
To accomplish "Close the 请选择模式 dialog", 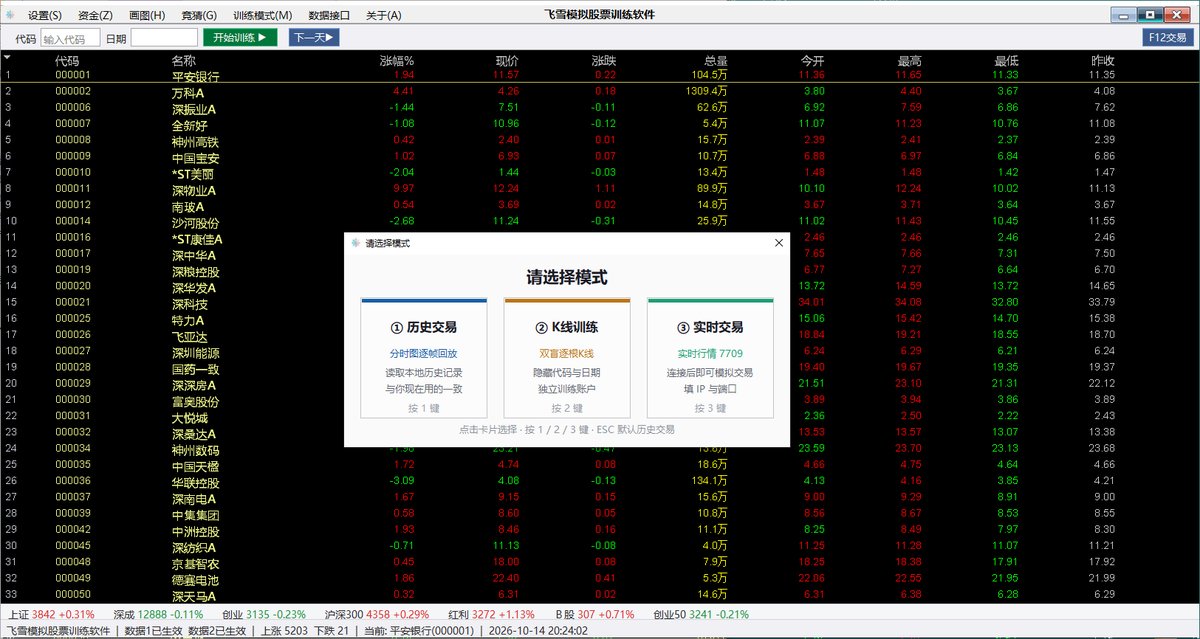I will click(779, 243).
